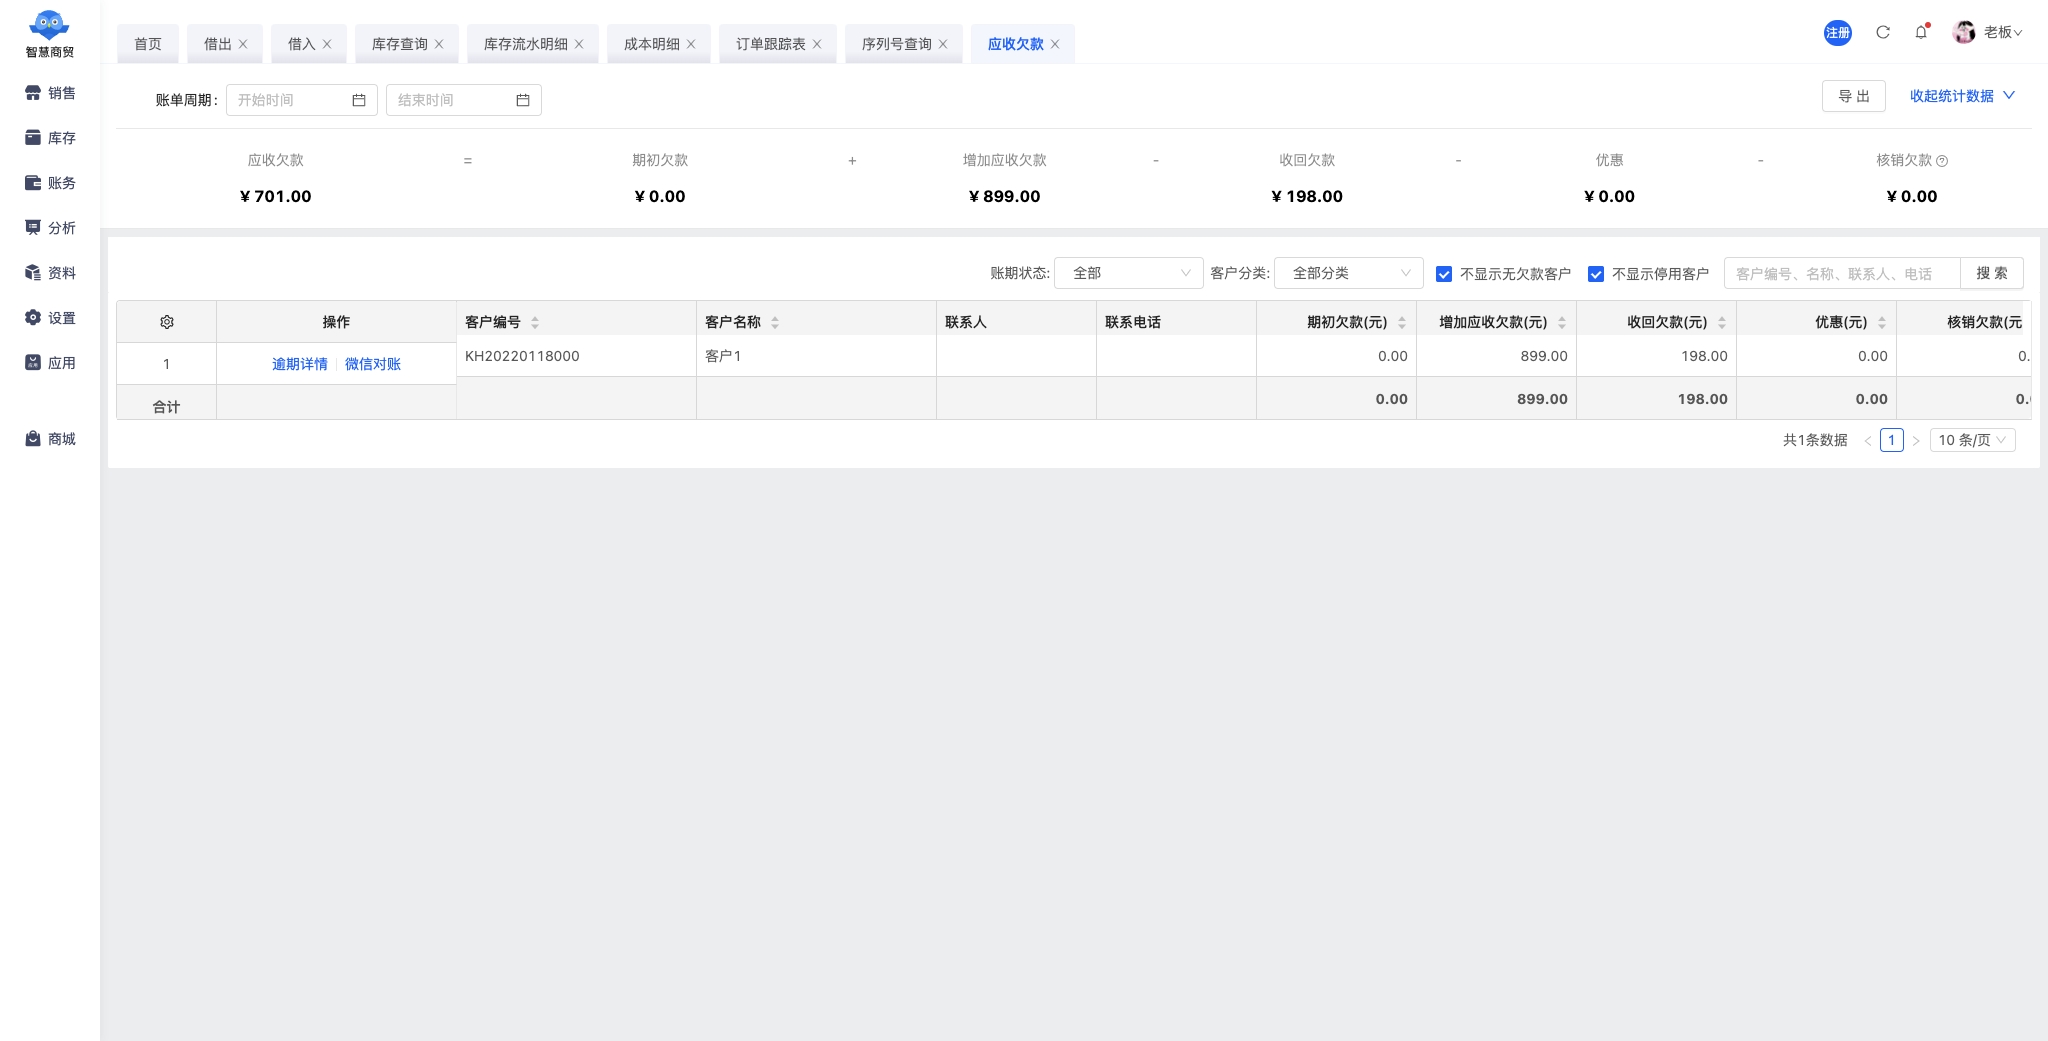The height and width of the screenshot is (1041, 2048).
Task: Click the ¥ 701.00 应收欠款 total
Action: pyautogui.click(x=276, y=197)
